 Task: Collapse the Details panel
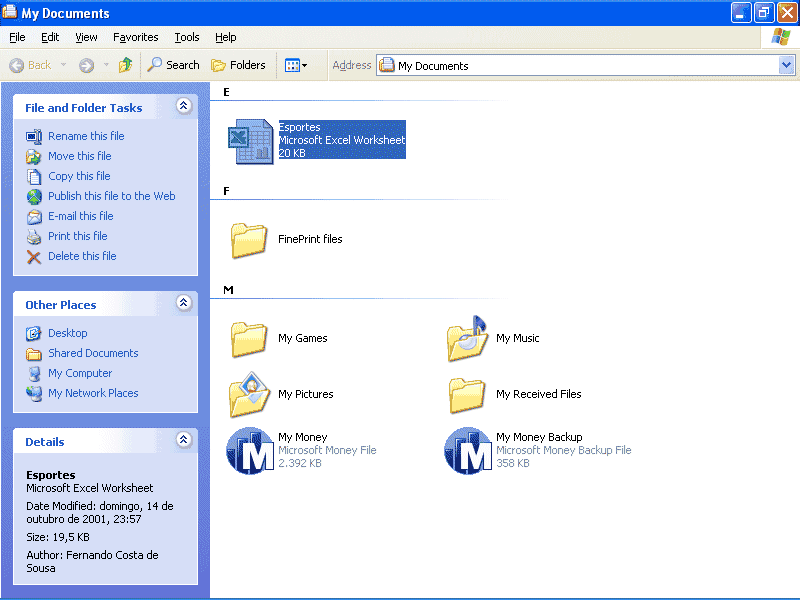[183, 440]
